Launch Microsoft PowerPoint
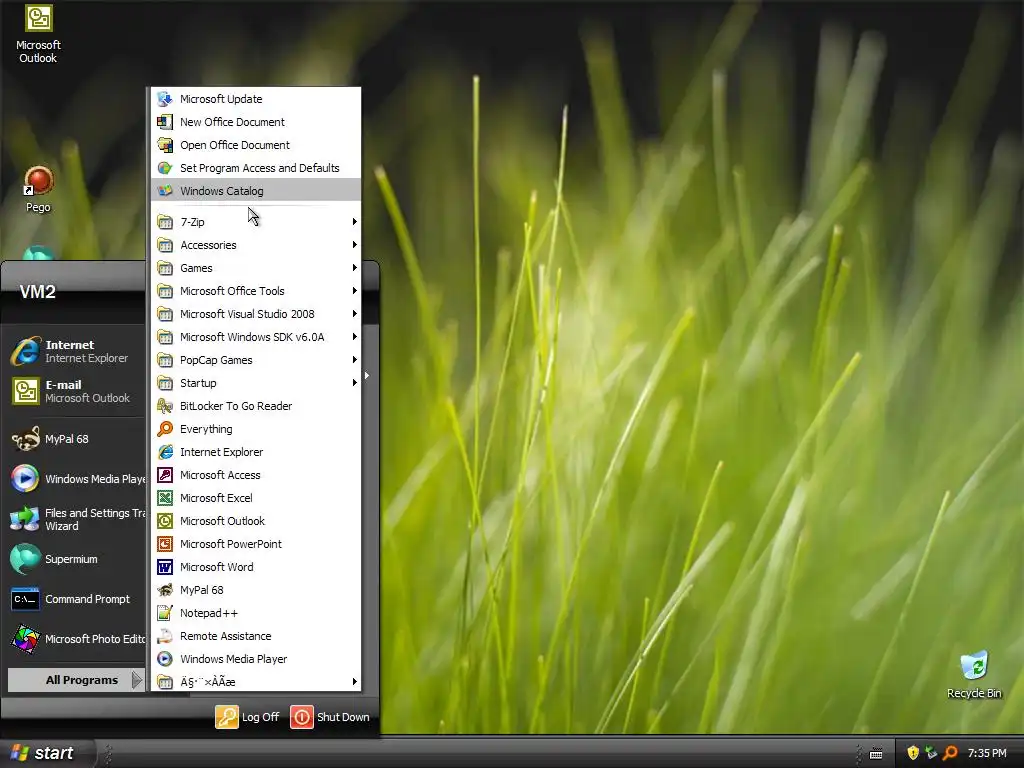This screenshot has height=768, width=1024. [x=256, y=544]
